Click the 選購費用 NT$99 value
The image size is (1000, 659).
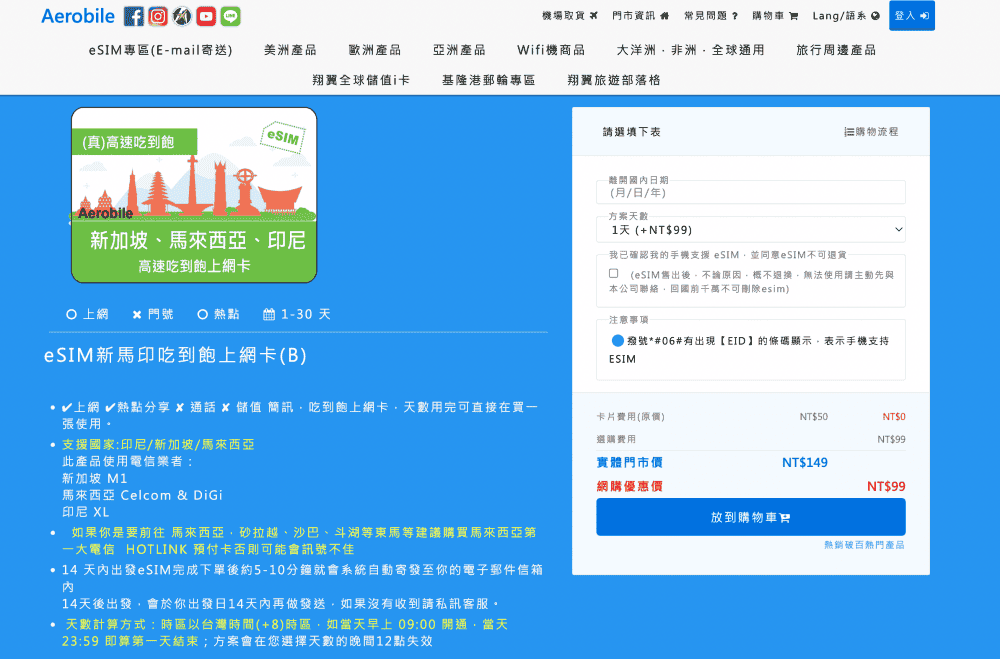point(891,439)
